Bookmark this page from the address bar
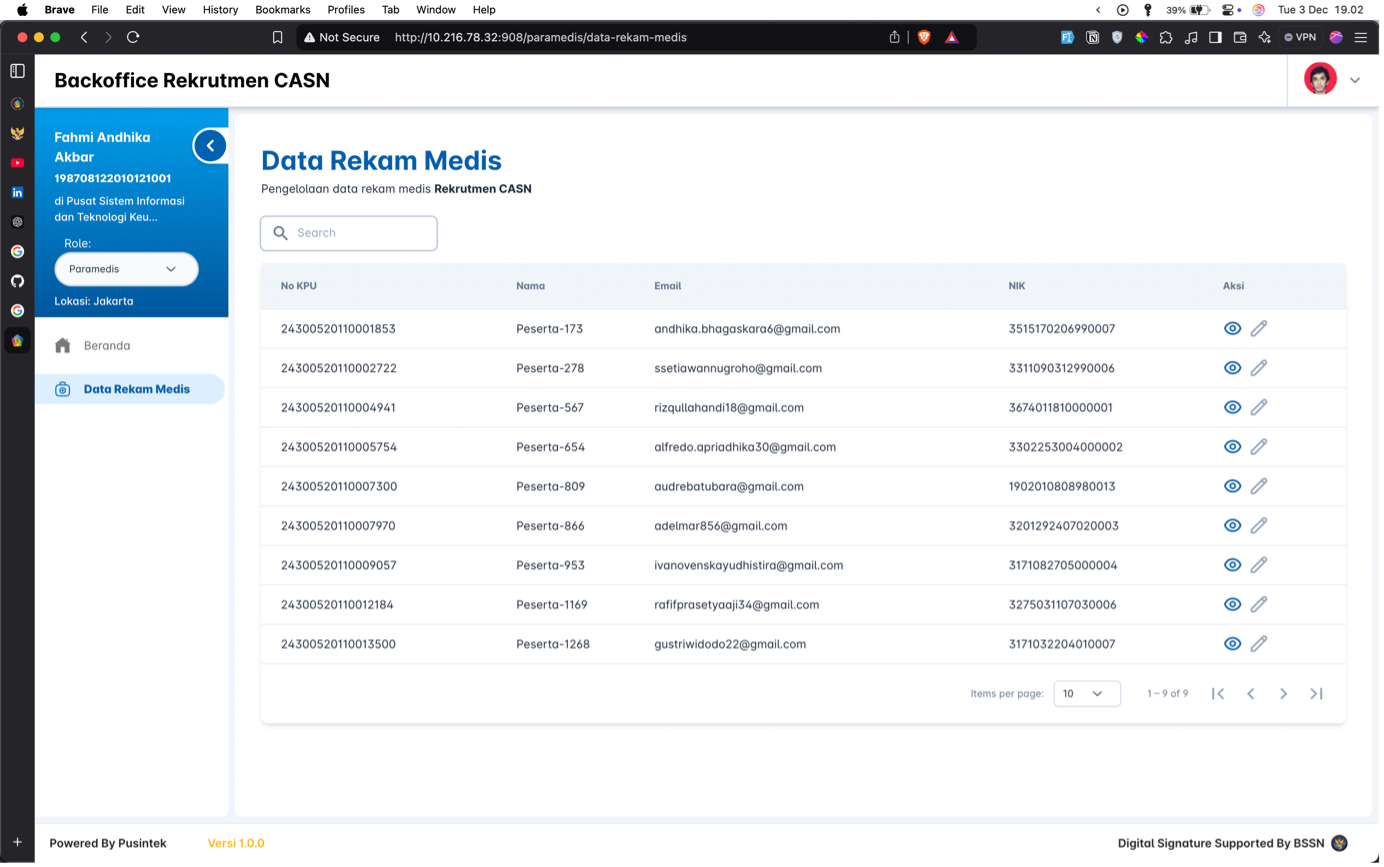 tap(278, 37)
